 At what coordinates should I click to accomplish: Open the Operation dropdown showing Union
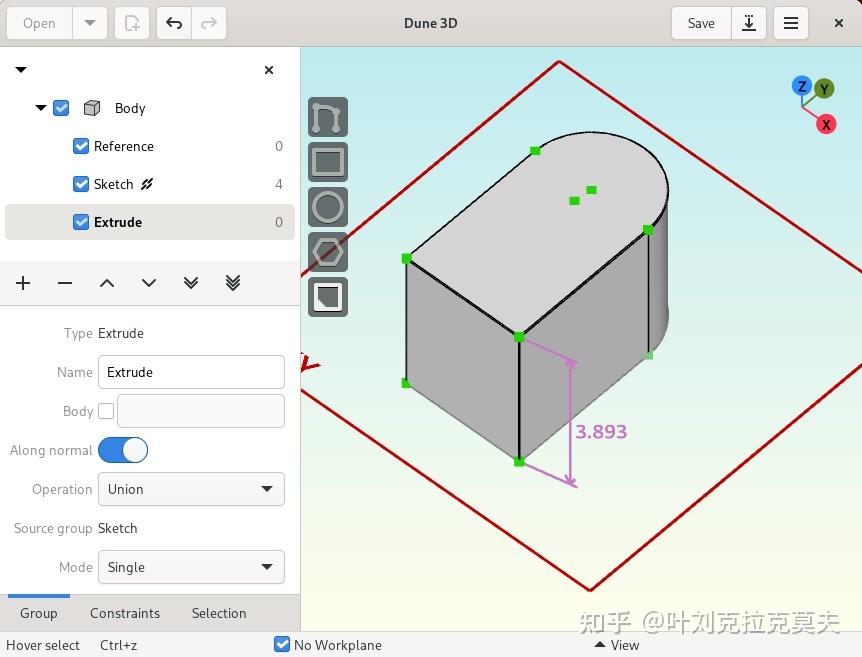tap(191, 489)
